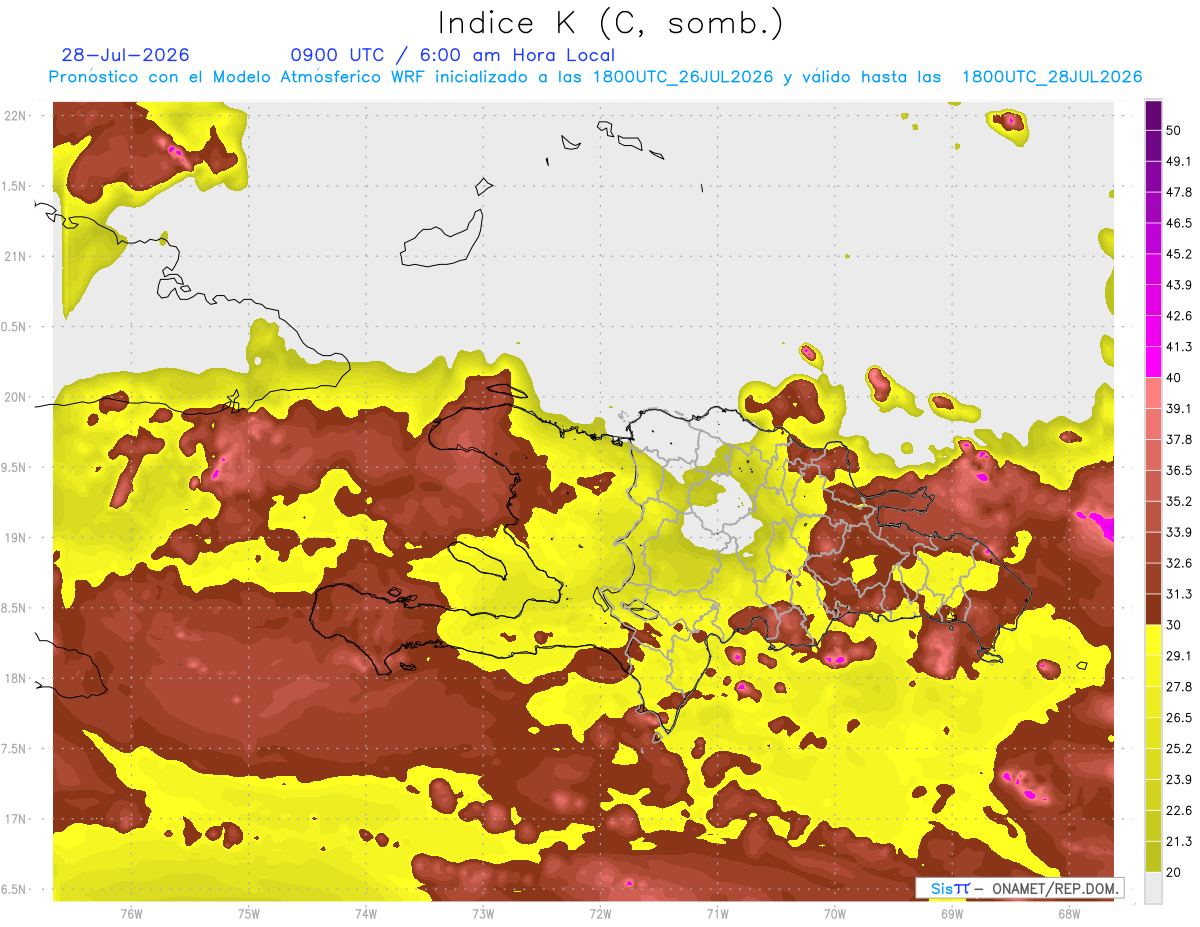Pick the olive swatch between 20 and 21.3
Image resolution: width=1200 pixels, height=927 pixels.
click(x=1154, y=857)
